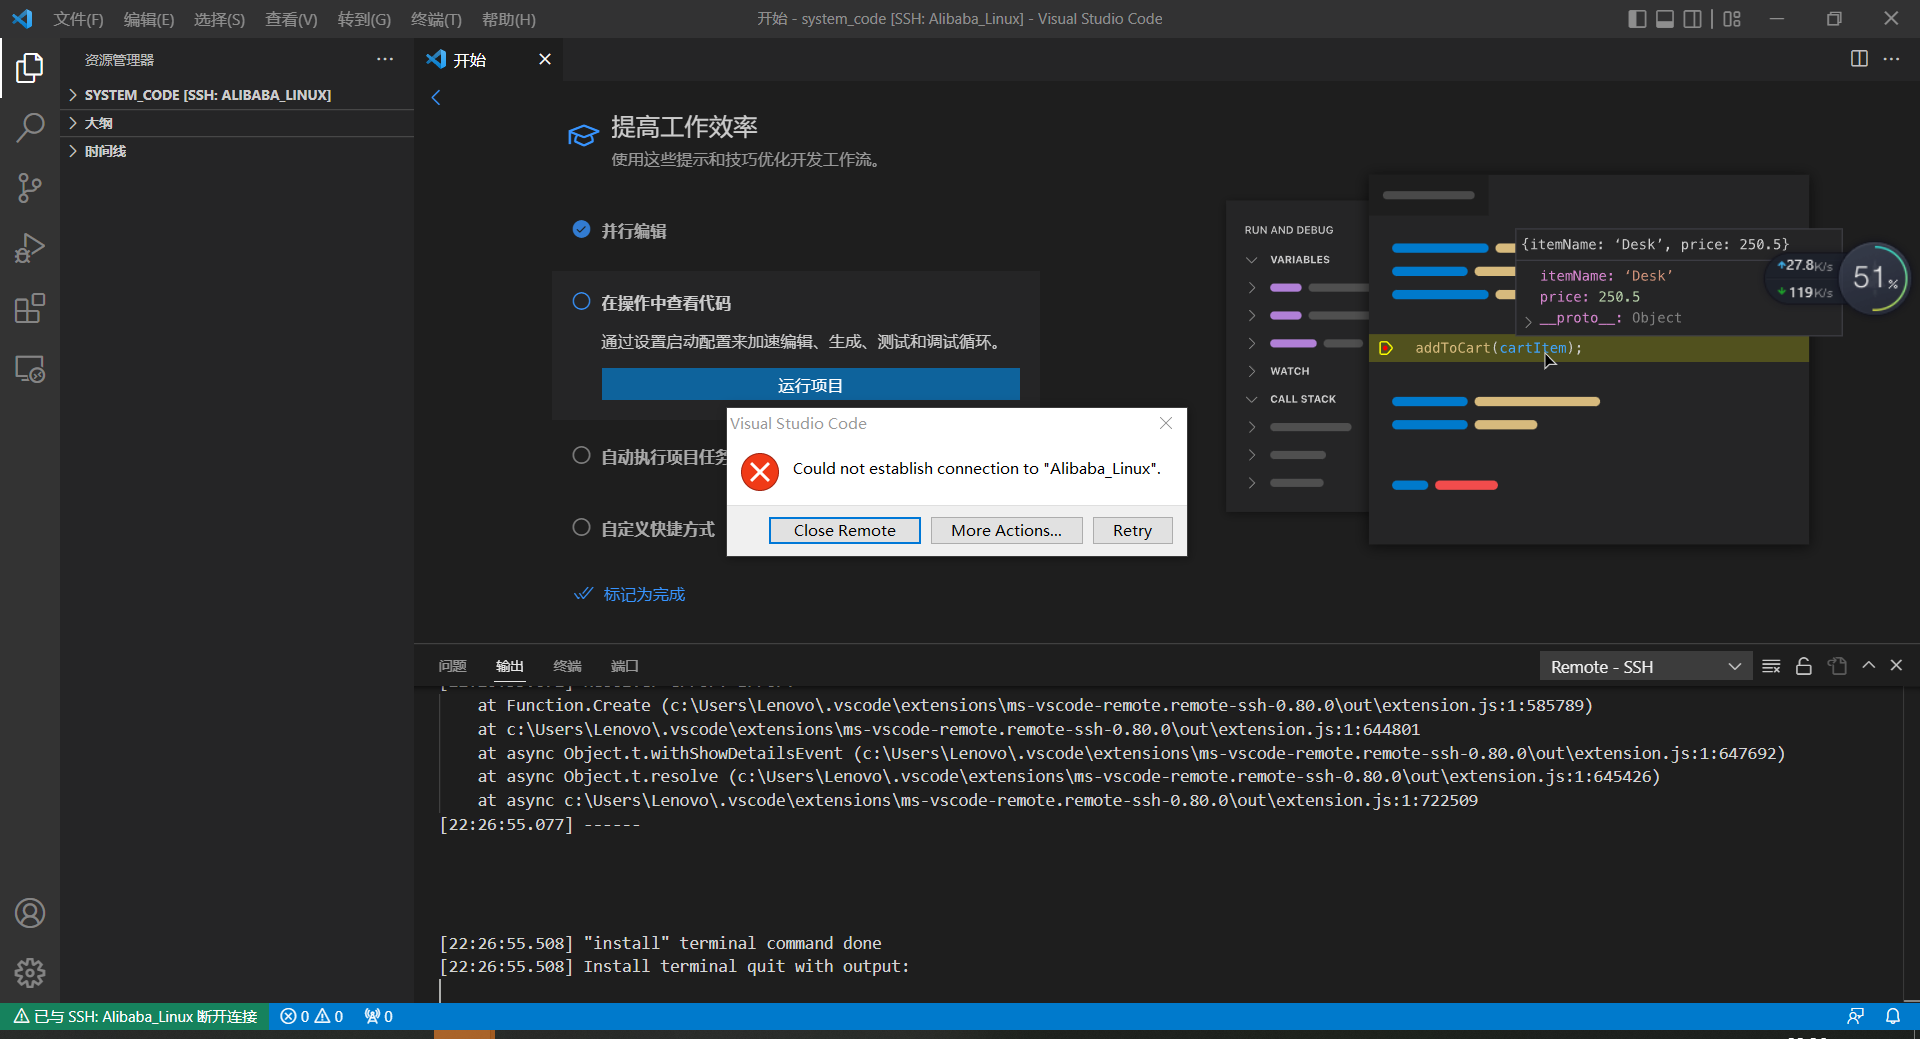Image resolution: width=1920 pixels, height=1039 pixels.
Task: Click SSH: Alibaba_Linux disconnected status indicator
Action: [135, 1016]
